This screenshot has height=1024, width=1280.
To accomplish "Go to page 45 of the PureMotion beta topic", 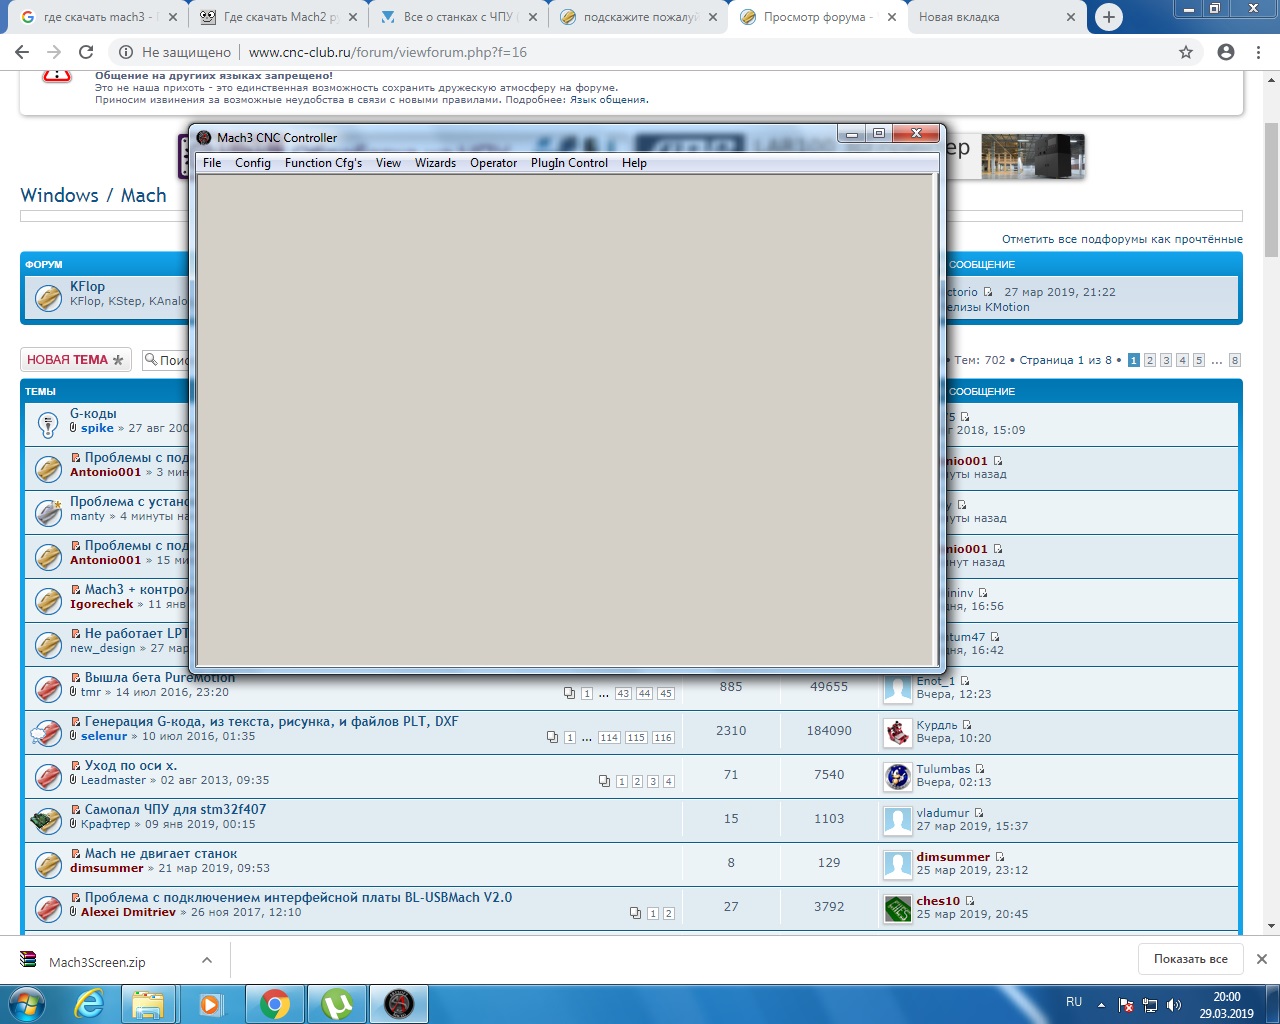I will tap(665, 694).
